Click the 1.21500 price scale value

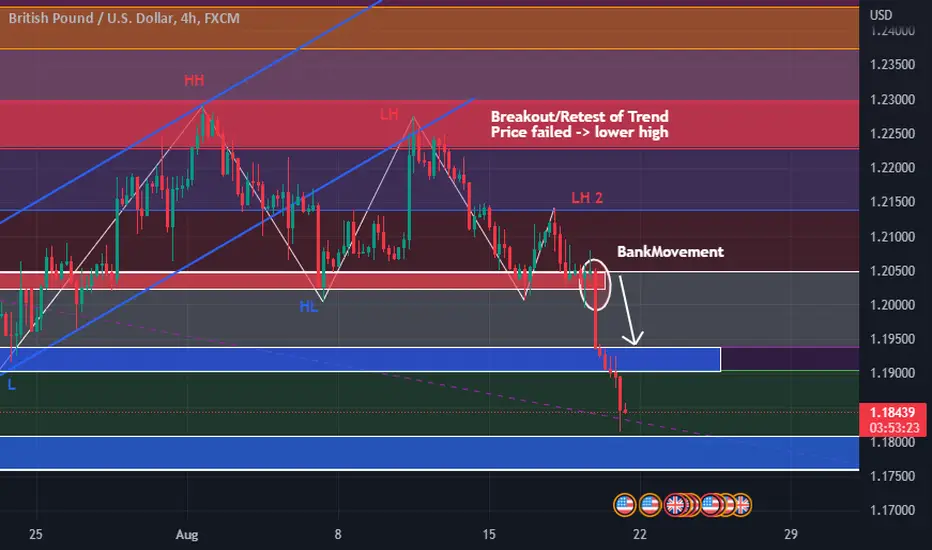pyautogui.click(x=892, y=202)
